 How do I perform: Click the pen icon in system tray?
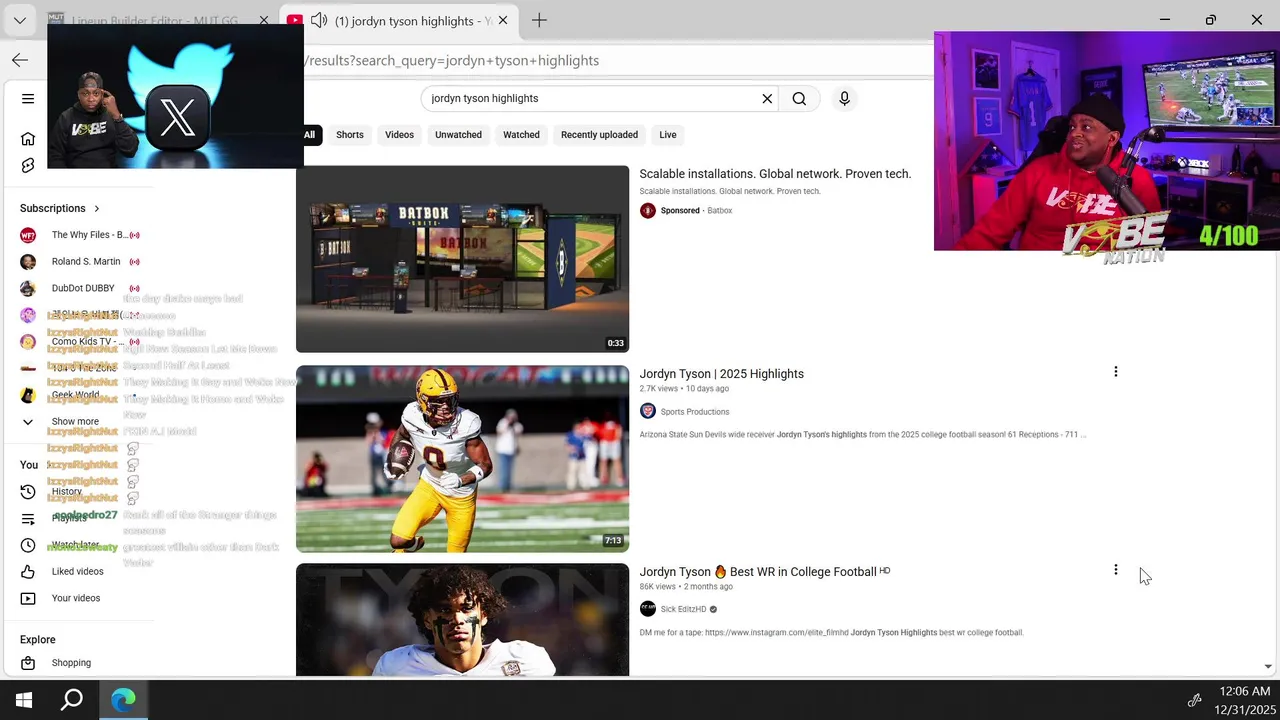click(x=1194, y=700)
